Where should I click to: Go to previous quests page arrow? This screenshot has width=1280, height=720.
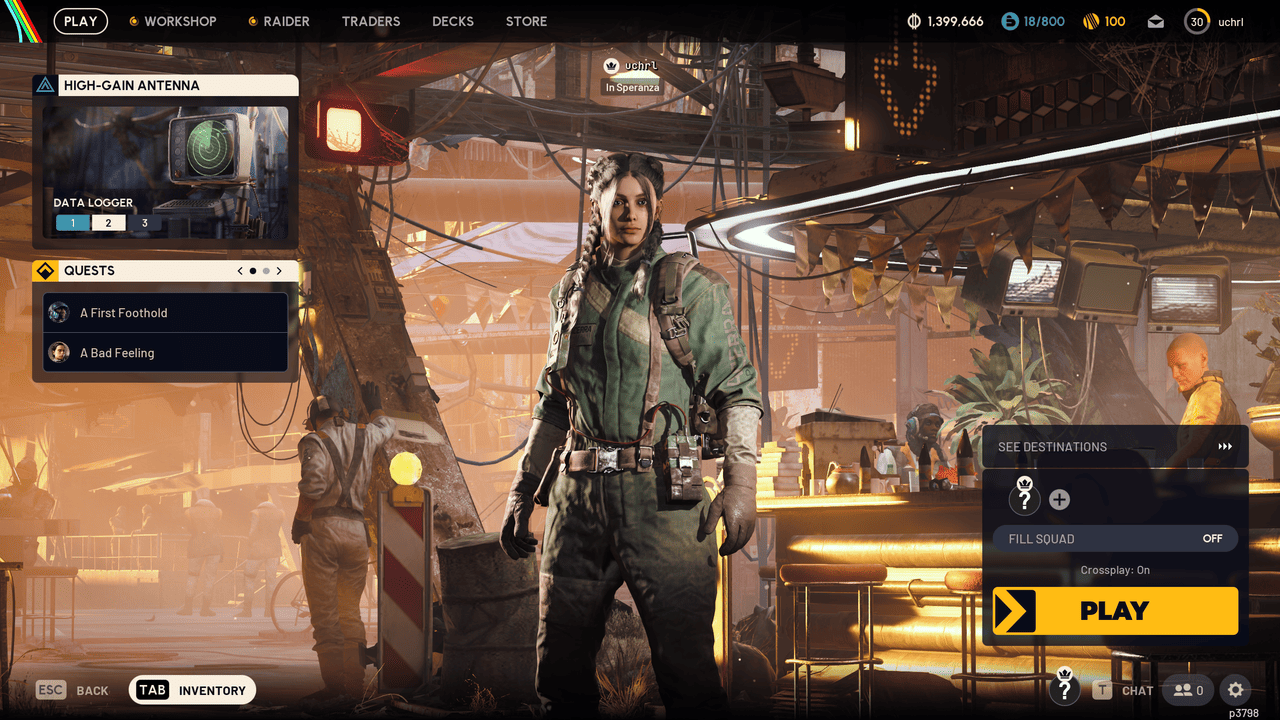(240, 271)
